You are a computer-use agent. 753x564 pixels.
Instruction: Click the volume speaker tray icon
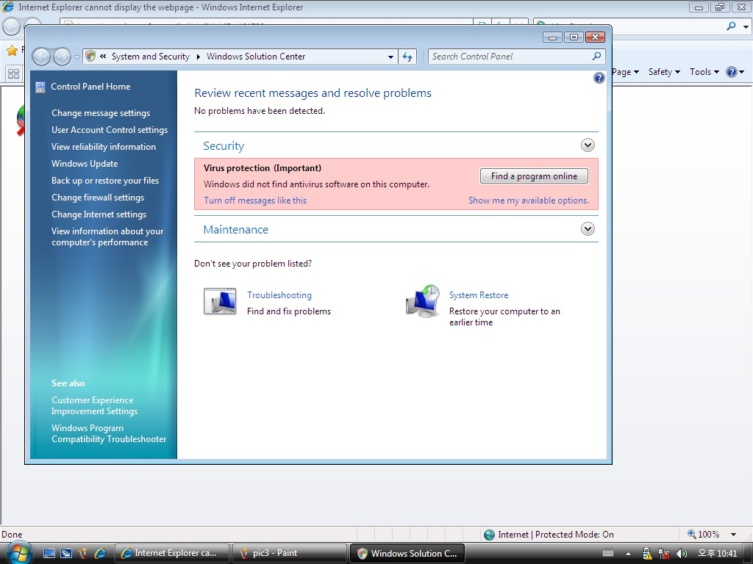[x=681, y=553]
